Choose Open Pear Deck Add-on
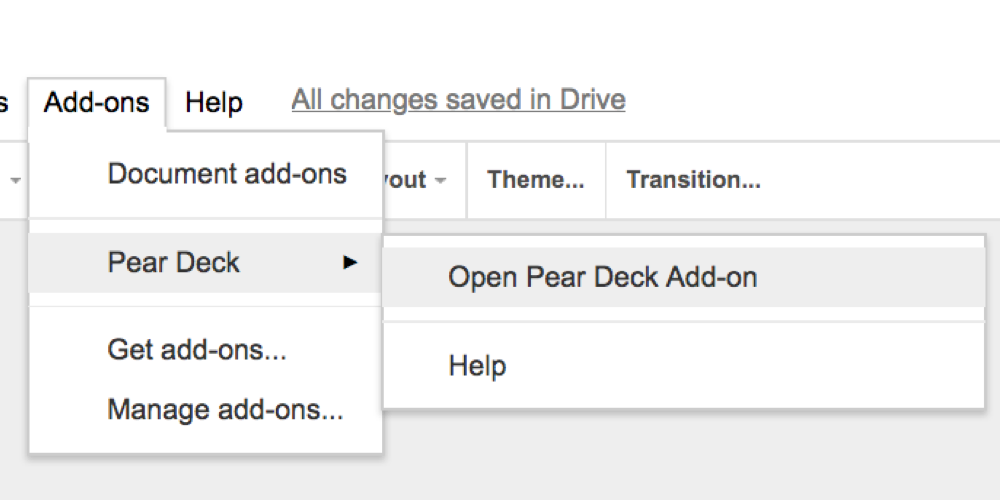Image resolution: width=1000 pixels, height=500 pixels. (x=602, y=277)
